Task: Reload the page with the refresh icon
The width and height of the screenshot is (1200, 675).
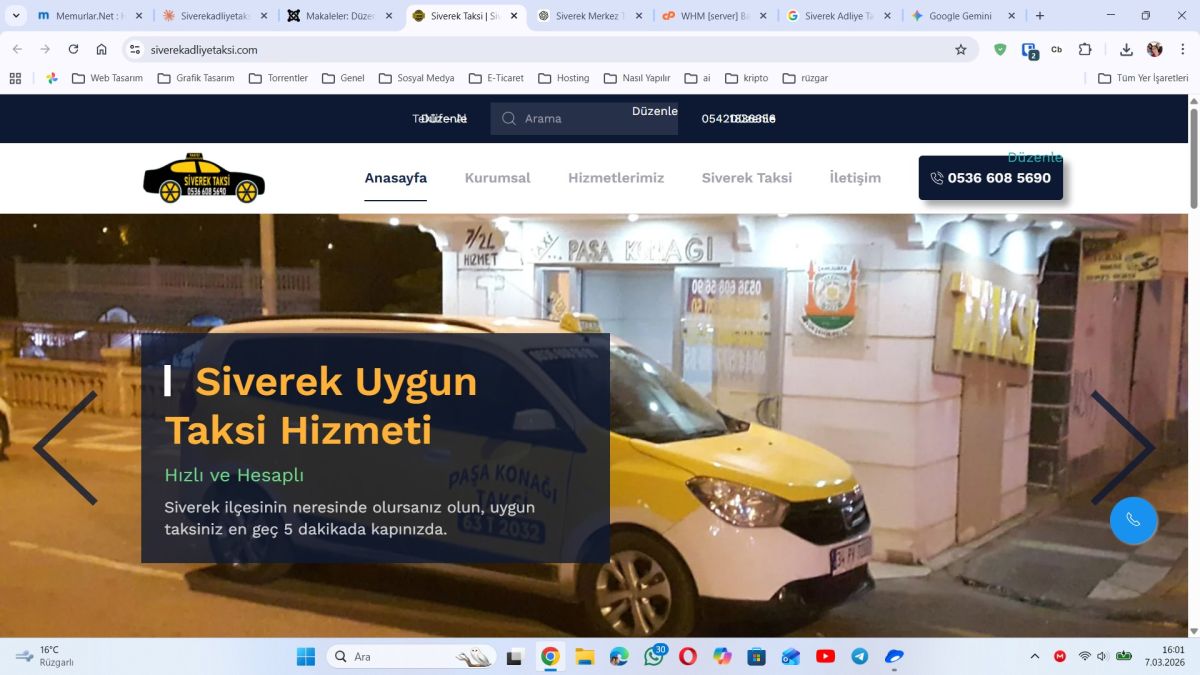Action: tap(73, 49)
